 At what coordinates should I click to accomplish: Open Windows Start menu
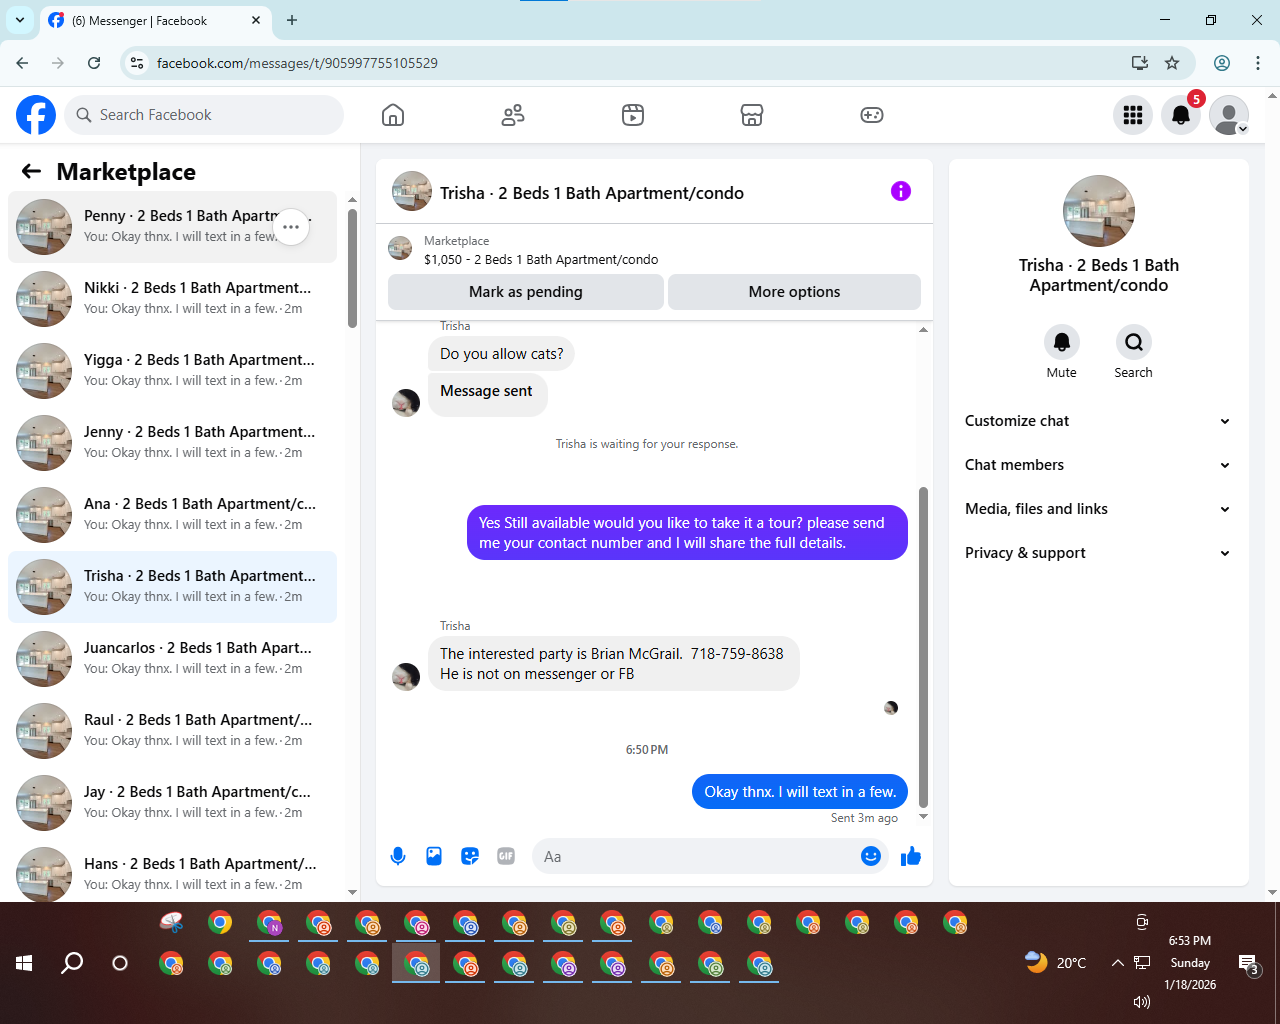pos(24,963)
